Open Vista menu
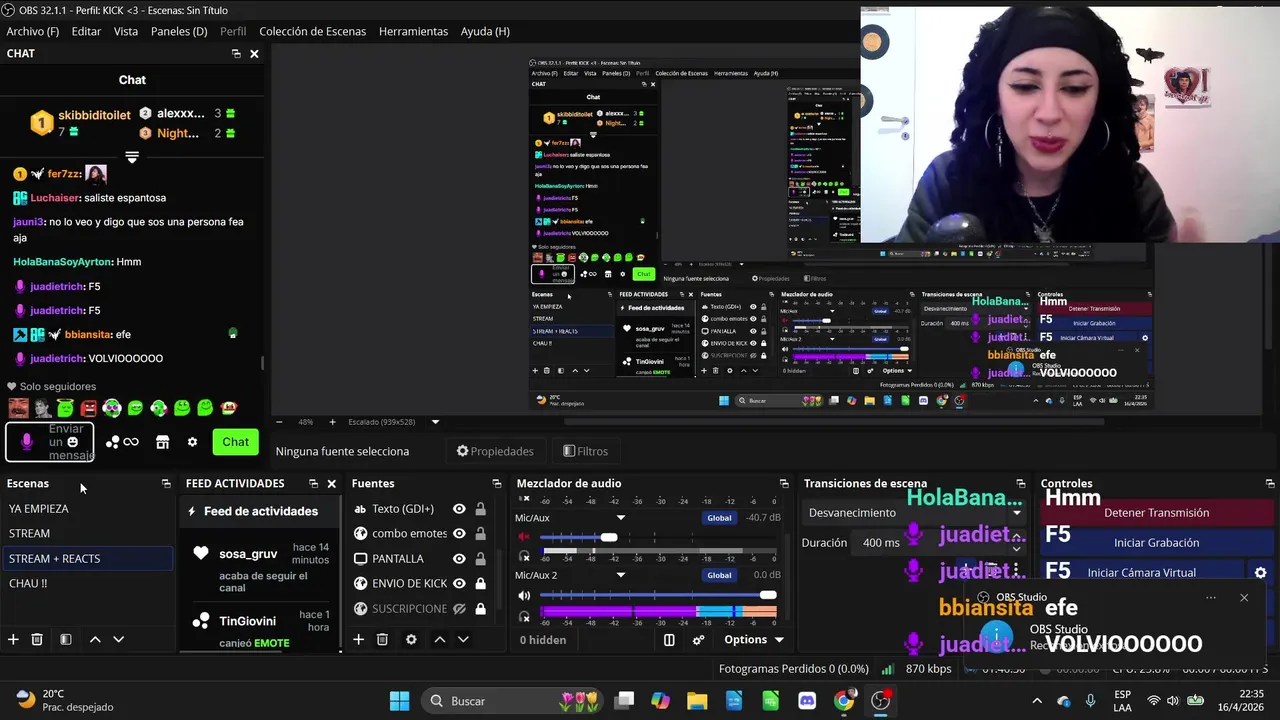The image size is (1280, 720). coord(126,31)
